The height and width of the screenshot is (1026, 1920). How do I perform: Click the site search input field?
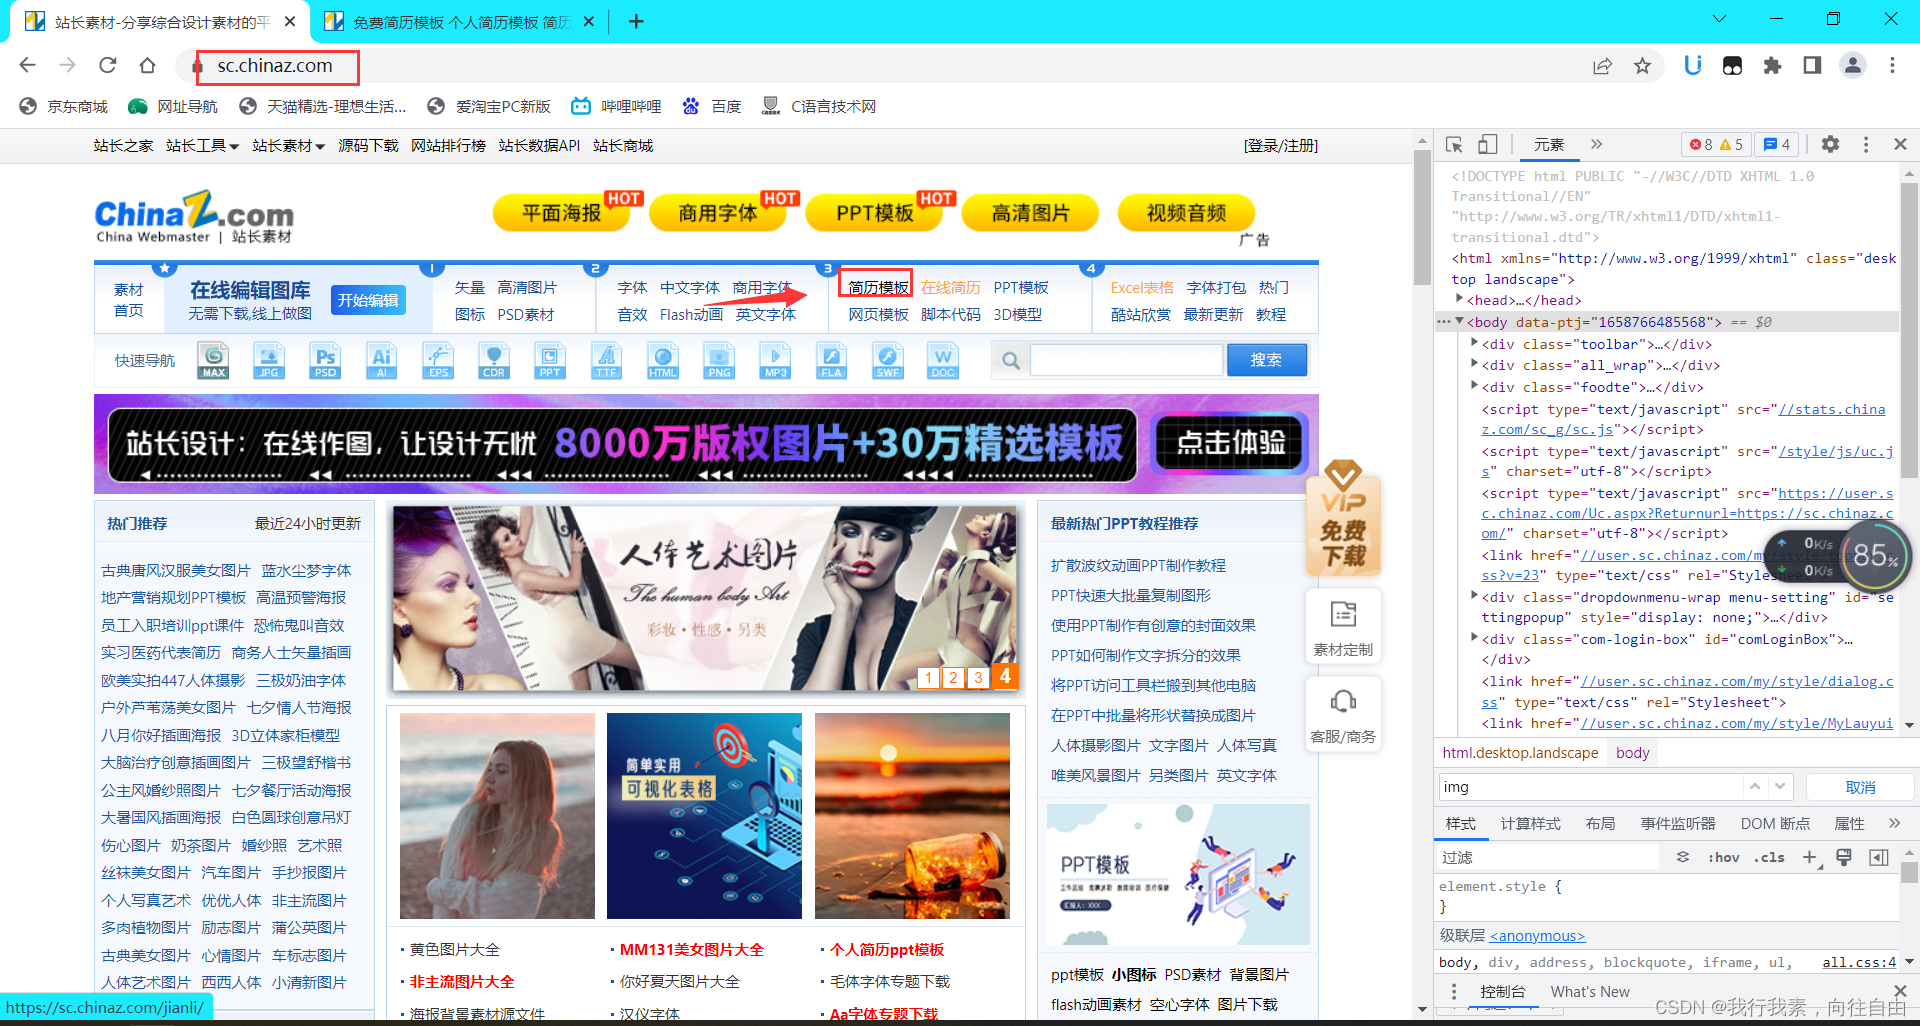tap(1126, 360)
